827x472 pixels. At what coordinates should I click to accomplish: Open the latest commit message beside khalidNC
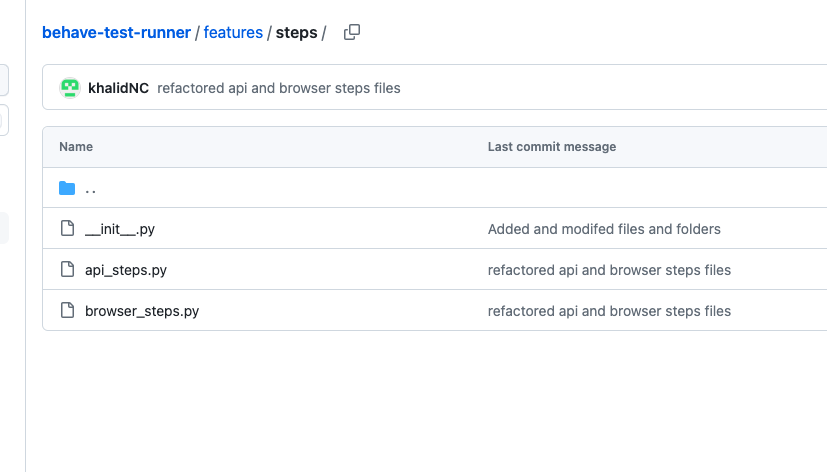coord(279,88)
